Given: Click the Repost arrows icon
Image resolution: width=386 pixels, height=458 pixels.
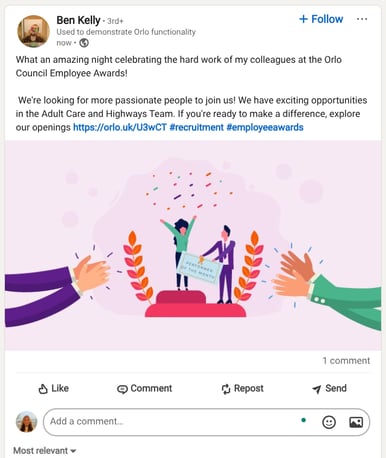Looking at the screenshot, I should 226,389.
